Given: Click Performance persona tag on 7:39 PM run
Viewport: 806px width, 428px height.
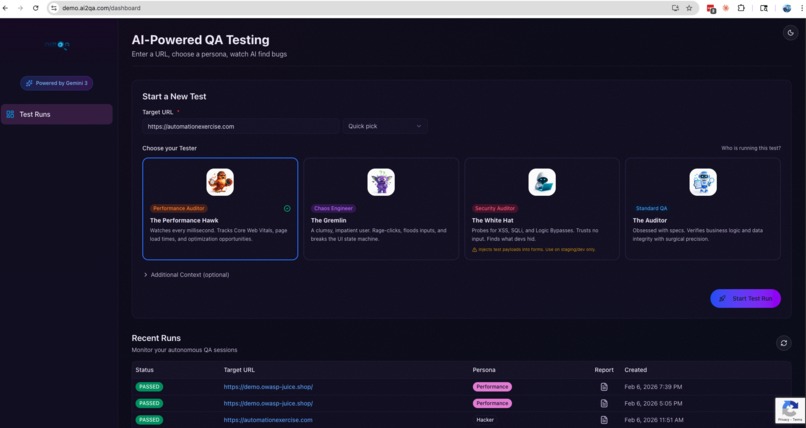Looking at the screenshot, I should 492,387.
